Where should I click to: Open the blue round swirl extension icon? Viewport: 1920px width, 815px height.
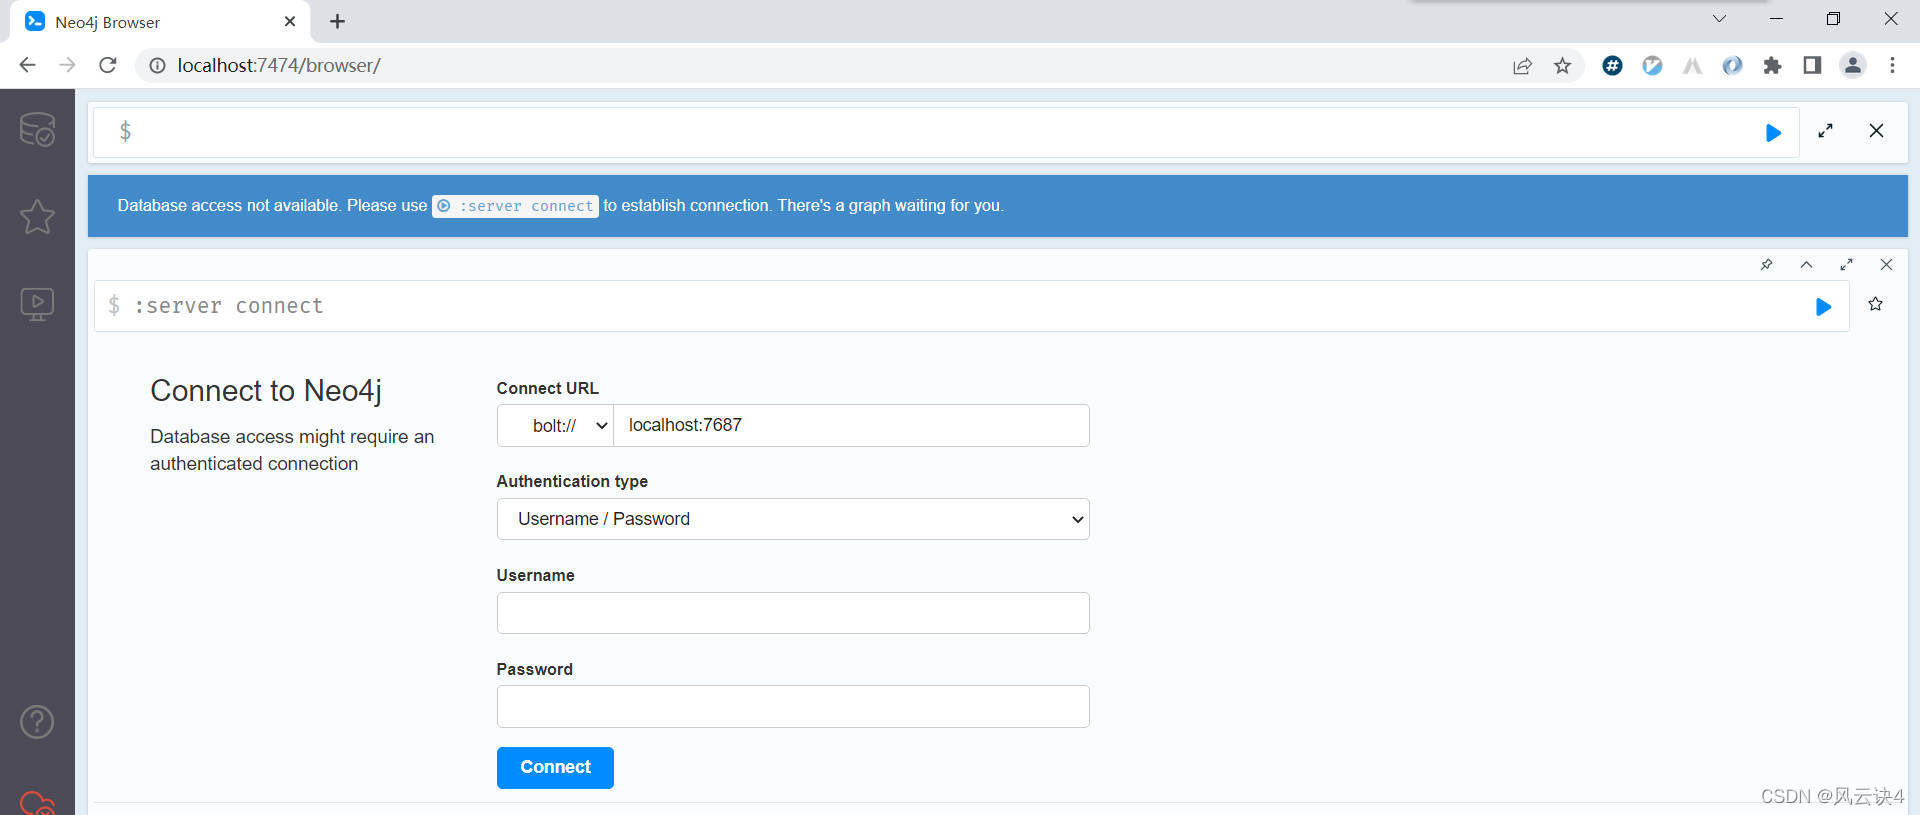coord(1732,65)
